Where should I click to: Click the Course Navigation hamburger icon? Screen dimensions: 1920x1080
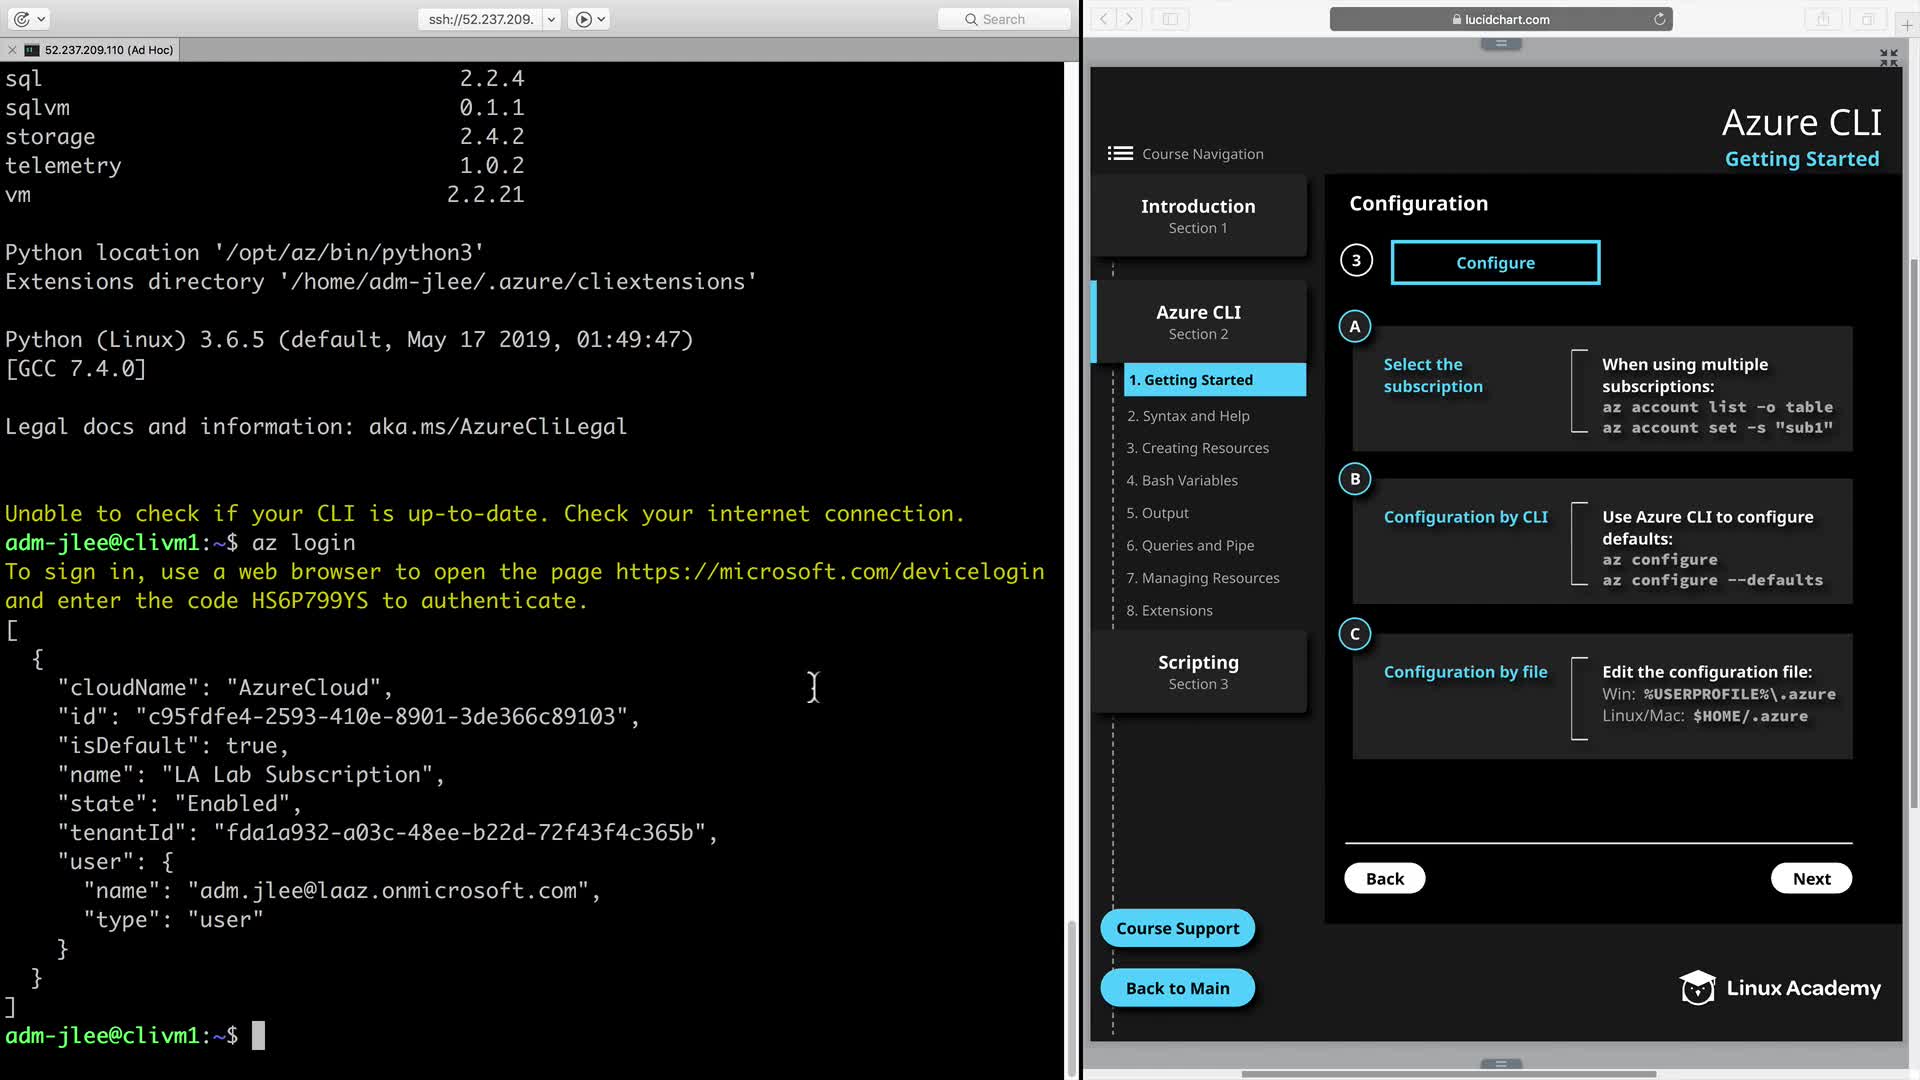pos(1120,154)
